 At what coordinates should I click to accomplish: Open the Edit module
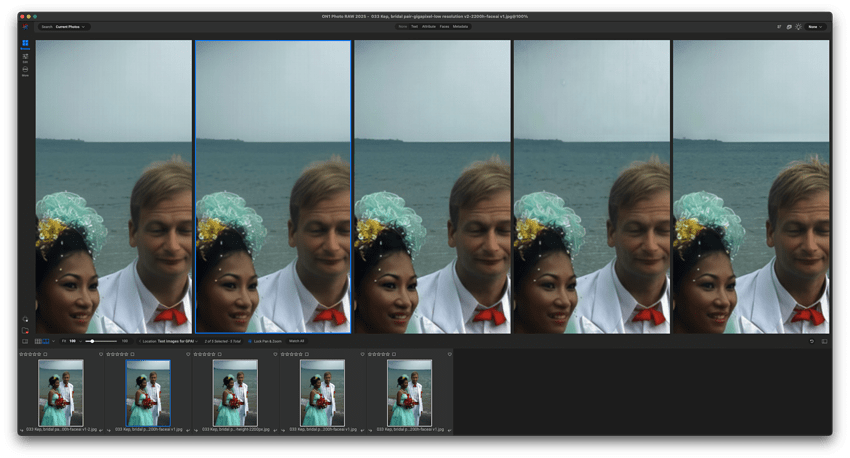25,58
